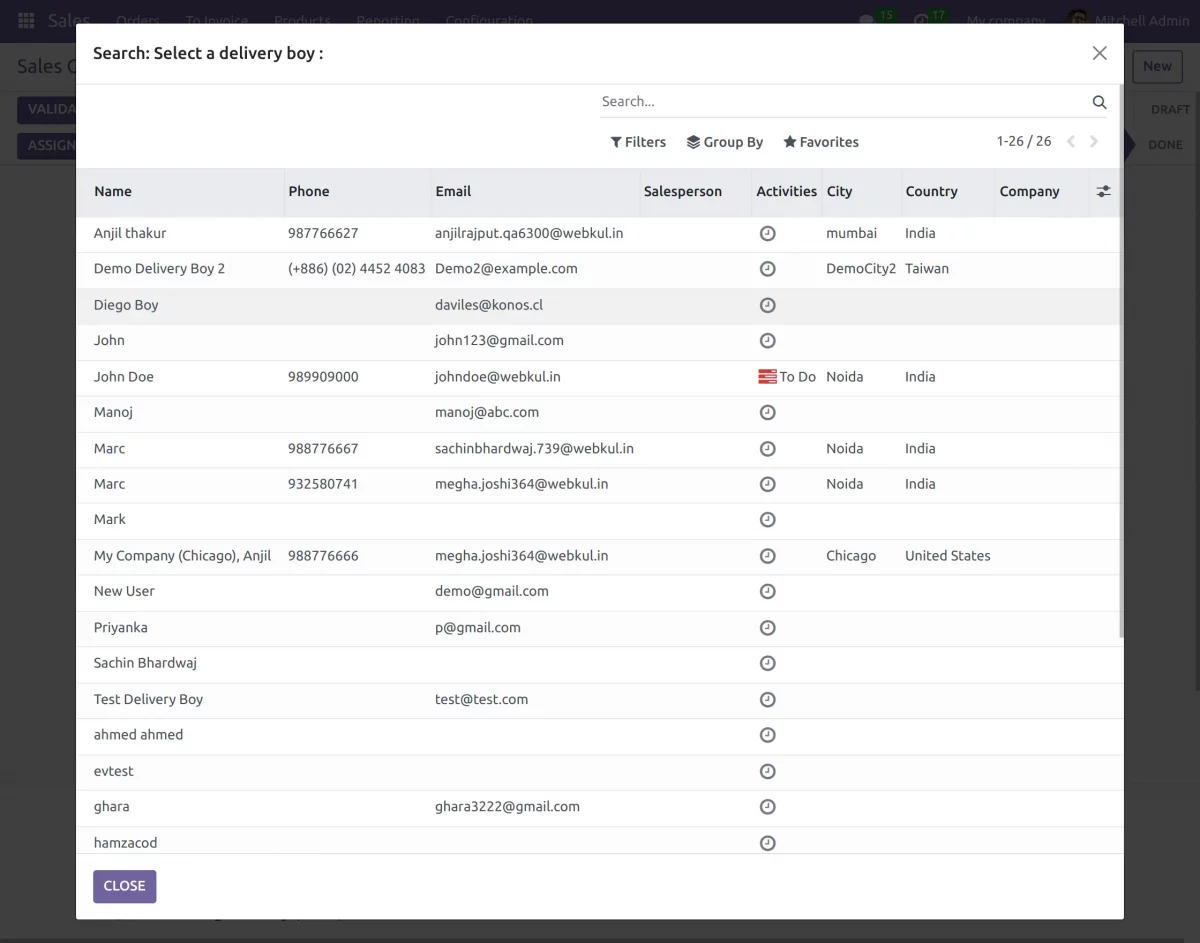The image size is (1200, 943).
Task: Sort by the Email column header
Action: pos(453,191)
